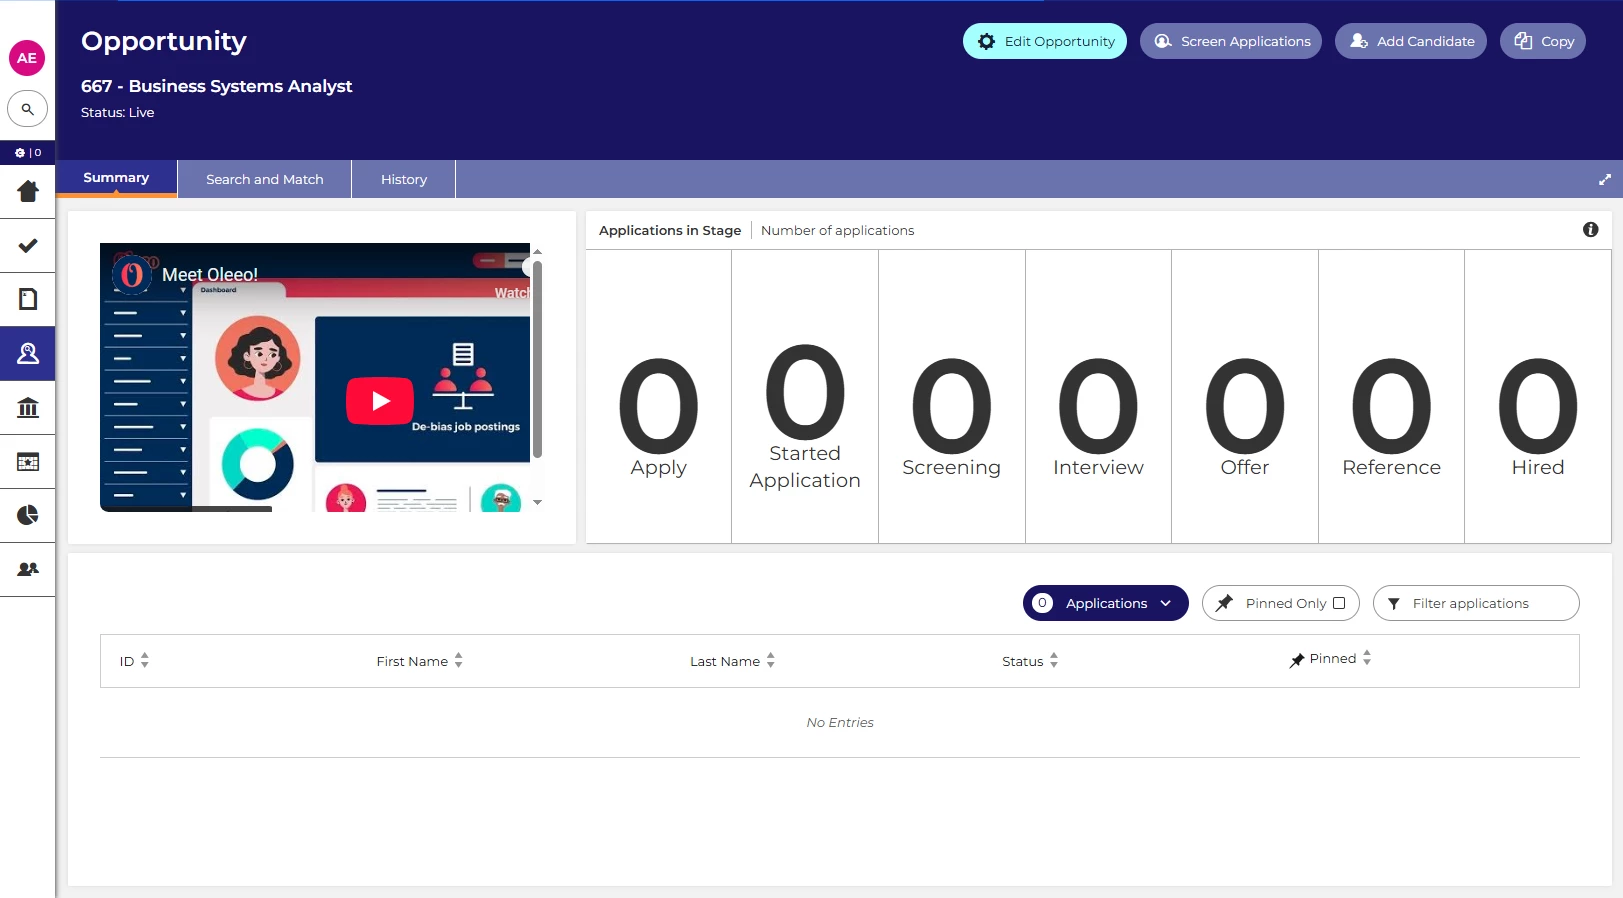This screenshot has height=898, width=1623.
Task: Sort the table by First Name
Action: (419, 661)
